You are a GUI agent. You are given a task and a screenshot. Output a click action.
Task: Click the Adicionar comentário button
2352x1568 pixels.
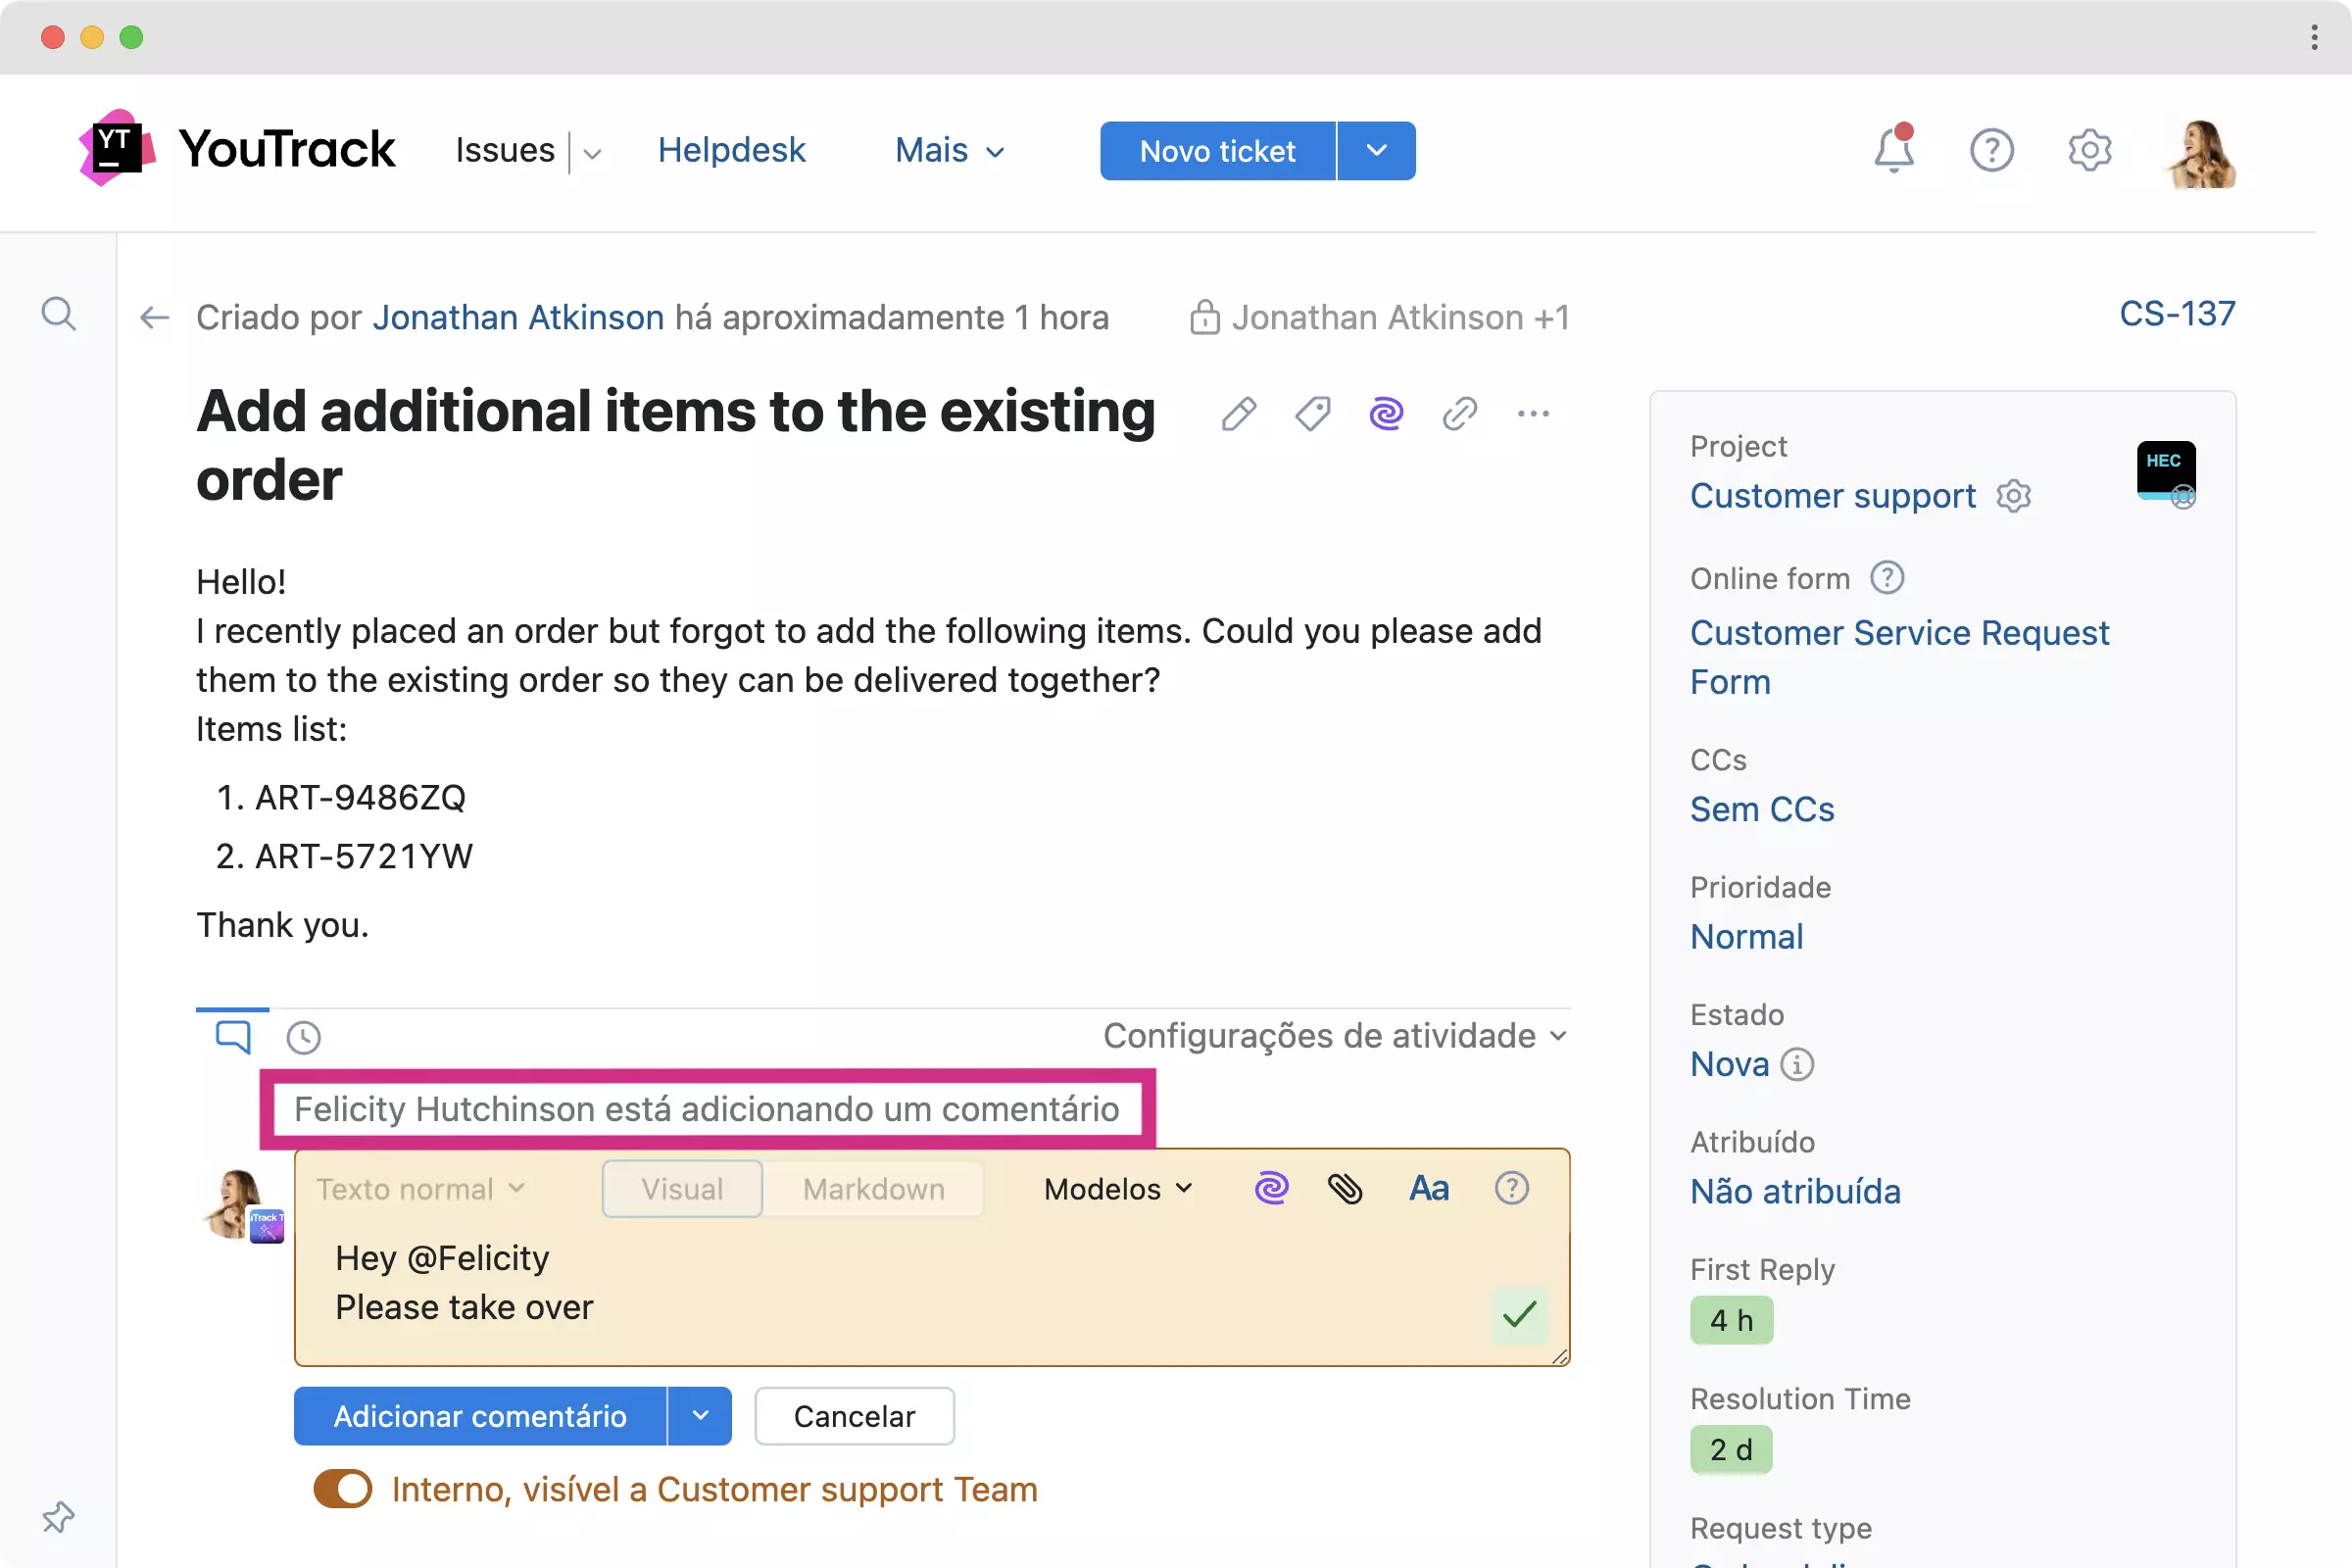click(x=480, y=1416)
